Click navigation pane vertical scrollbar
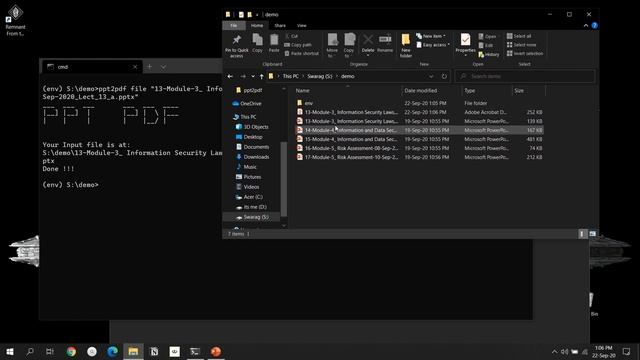Viewport: 640px width, 360px height. [284, 179]
